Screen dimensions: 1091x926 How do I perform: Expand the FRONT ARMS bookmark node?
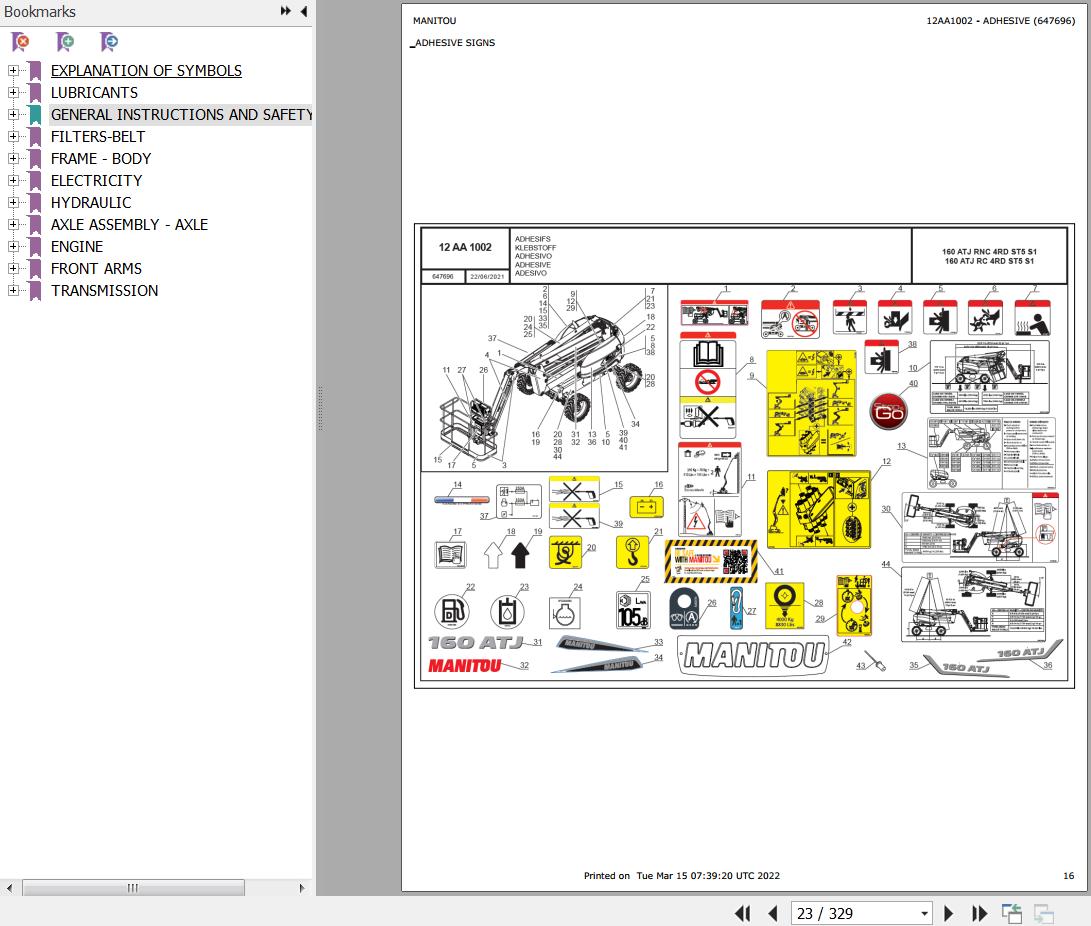click(13, 269)
